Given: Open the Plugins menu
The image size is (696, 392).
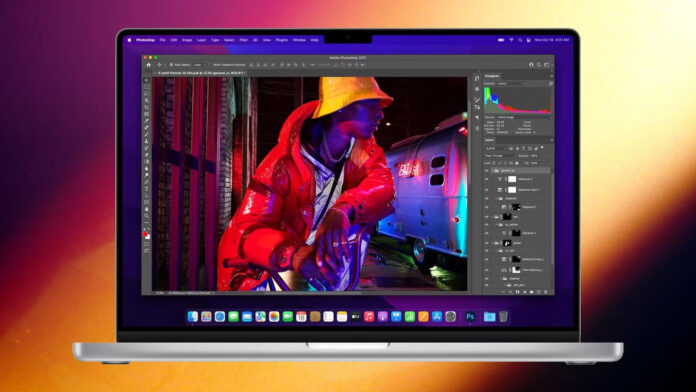Looking at the screenshot, I should coord(282,40).
